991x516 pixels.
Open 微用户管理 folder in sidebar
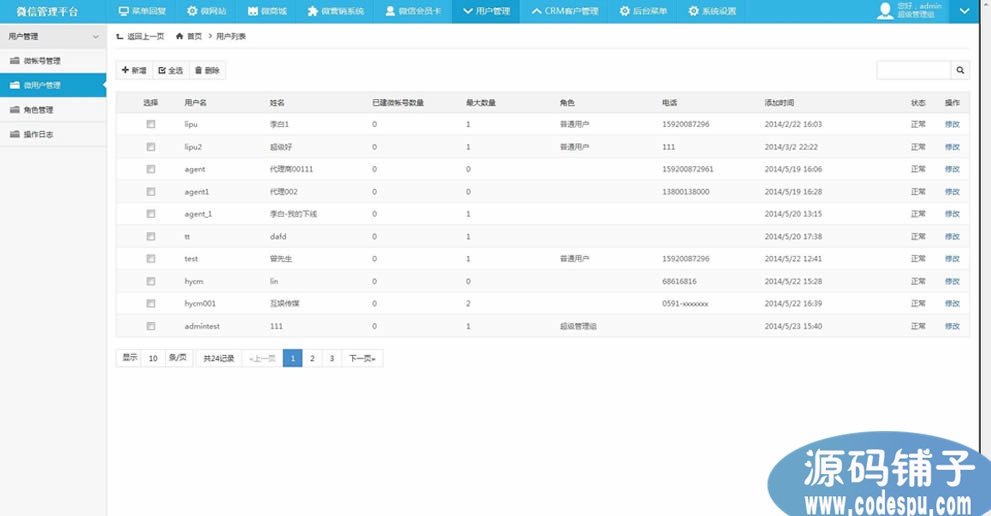point(53,85)
